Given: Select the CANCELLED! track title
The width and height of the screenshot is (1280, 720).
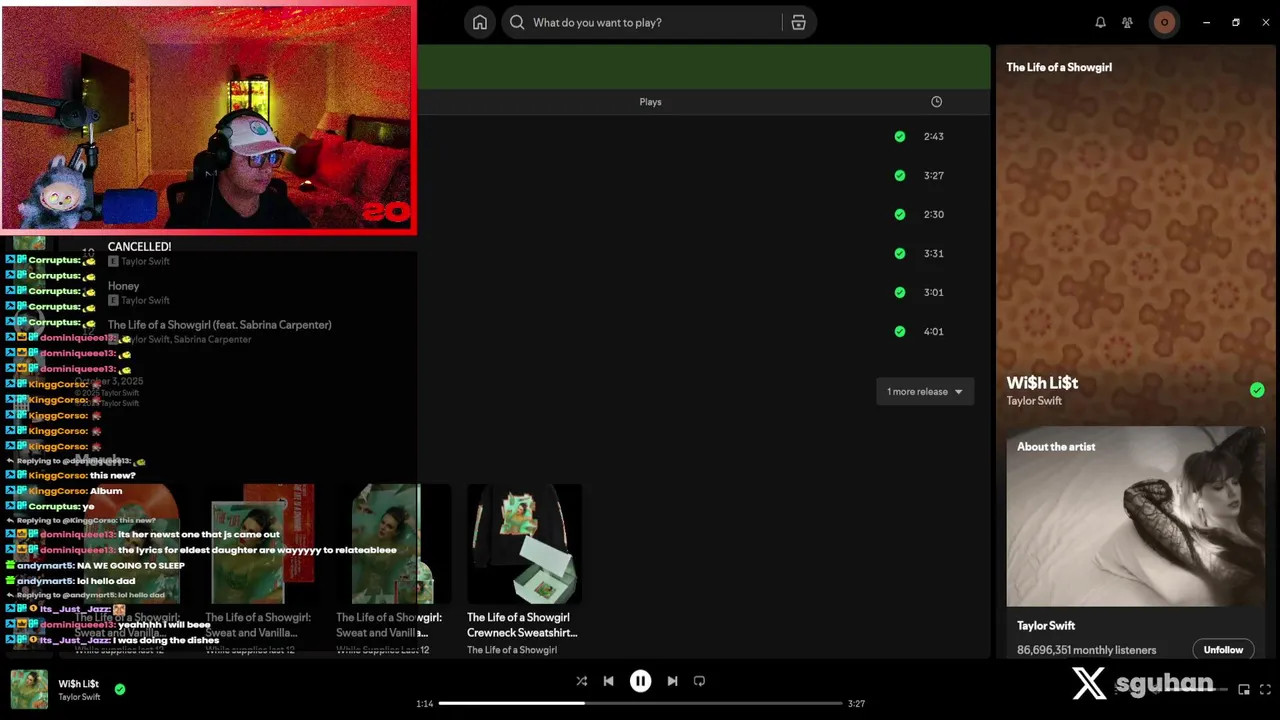Looking at the screenshot, I should [139, 247].
